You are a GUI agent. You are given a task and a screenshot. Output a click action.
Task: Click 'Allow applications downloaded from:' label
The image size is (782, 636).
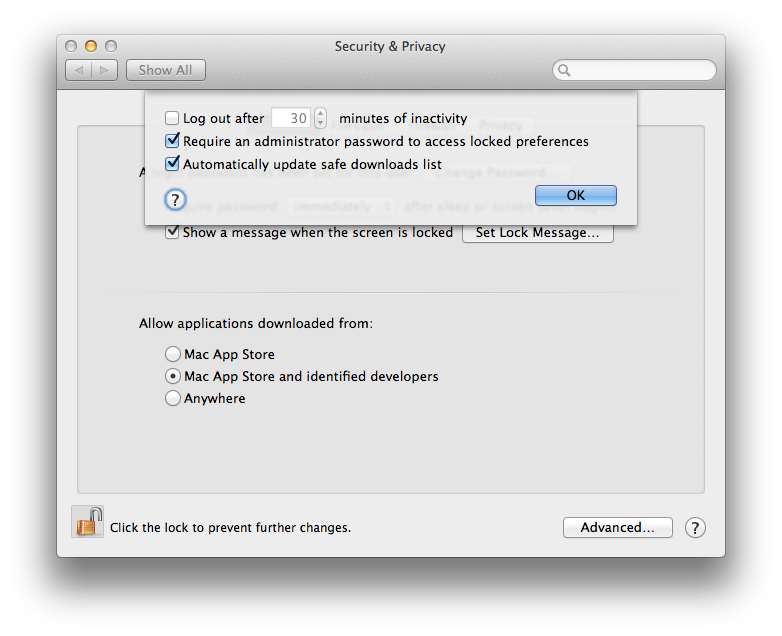coord(256,323)
